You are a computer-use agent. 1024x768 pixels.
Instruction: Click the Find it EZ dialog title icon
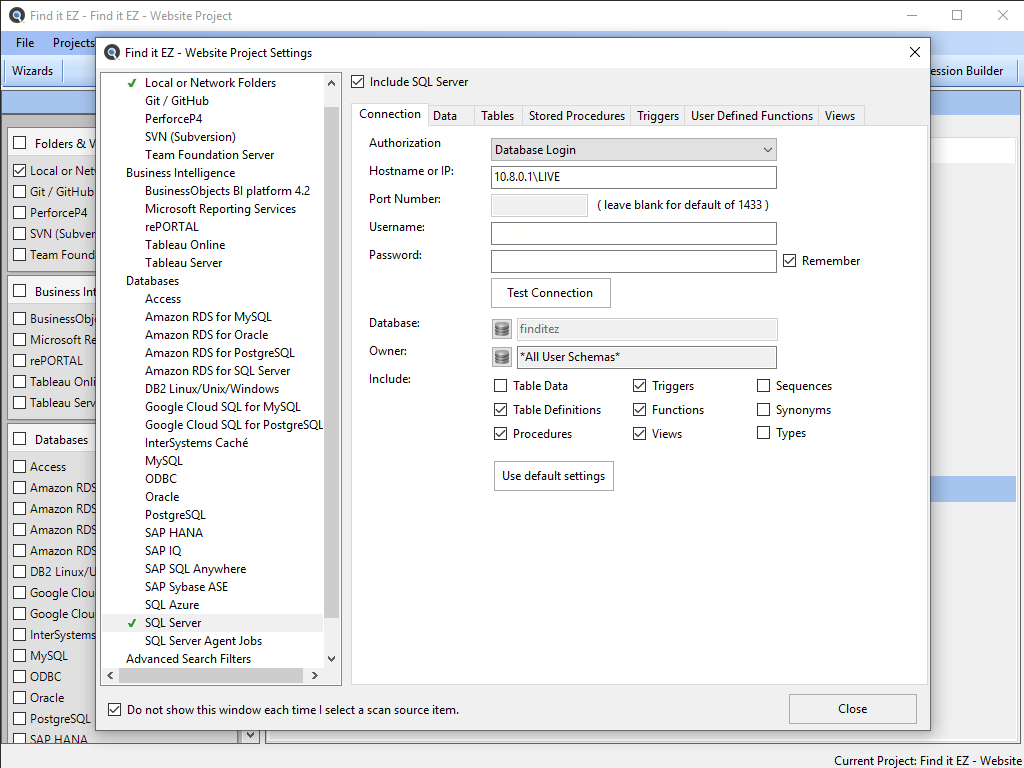point(112,53)
